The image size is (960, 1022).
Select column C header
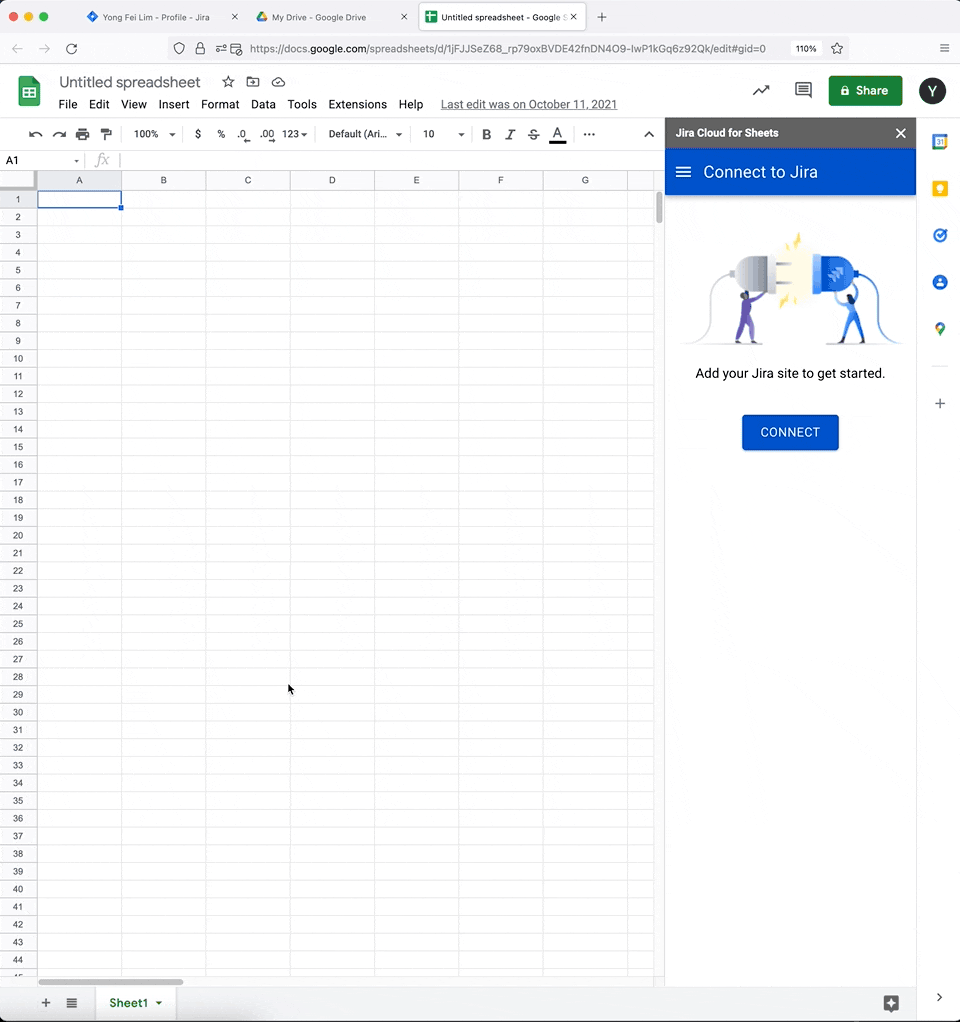click(248, 180)
